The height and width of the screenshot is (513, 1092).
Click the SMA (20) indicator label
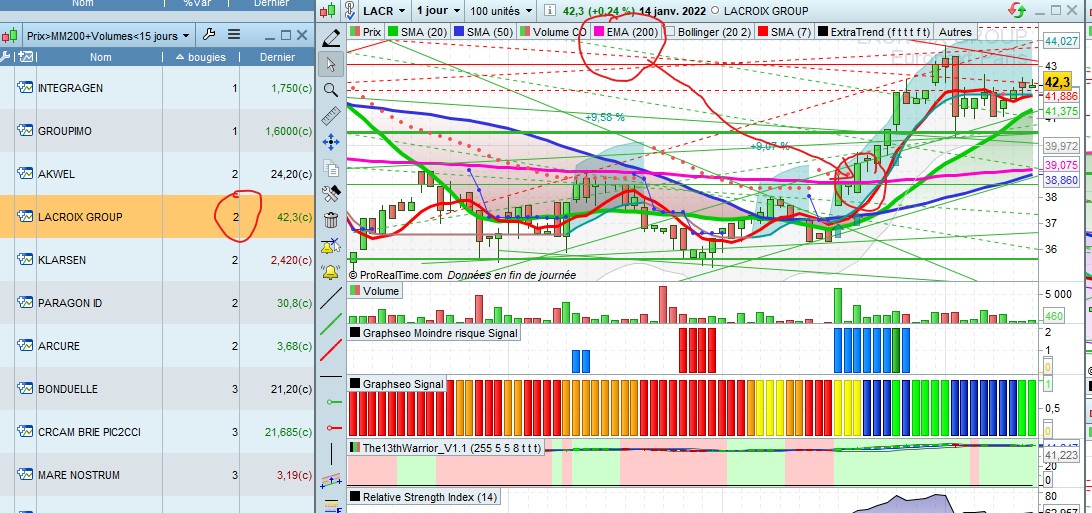417,32
